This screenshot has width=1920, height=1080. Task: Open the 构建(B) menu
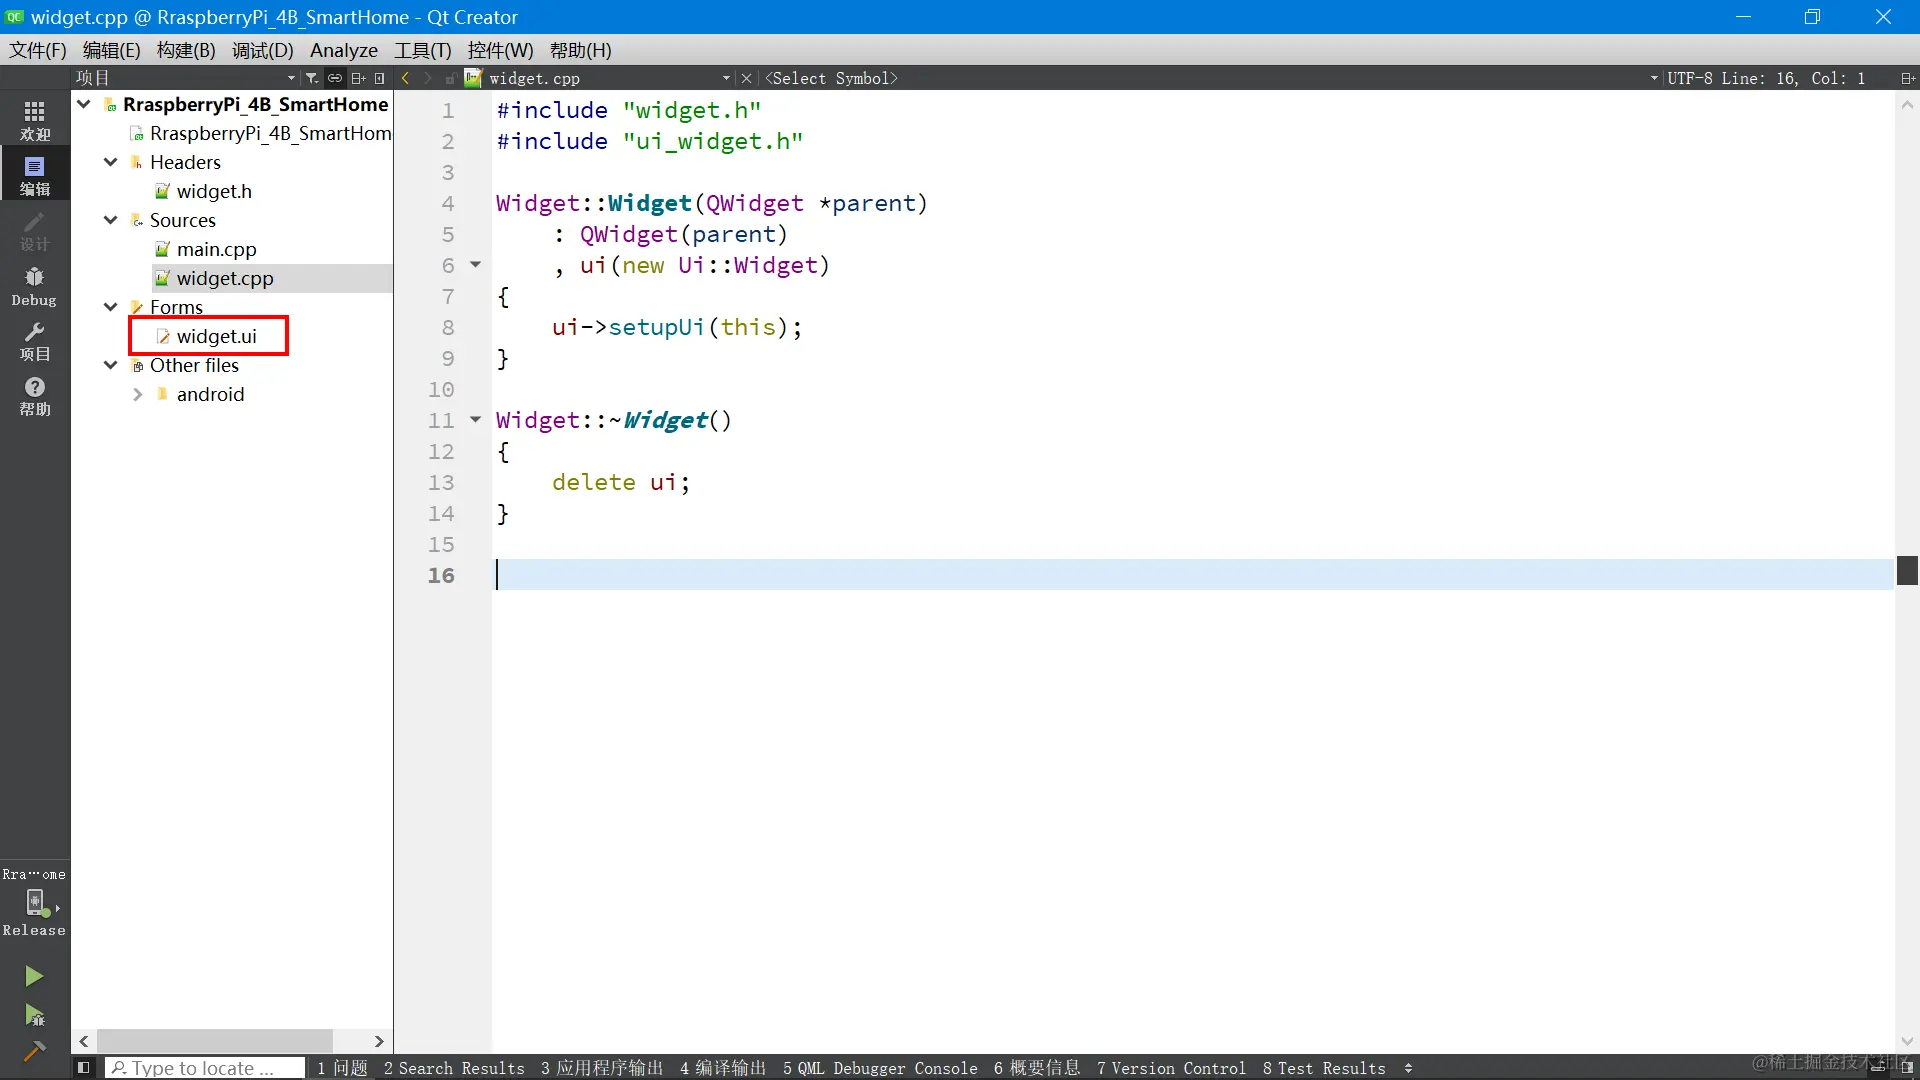pos(186,50)
